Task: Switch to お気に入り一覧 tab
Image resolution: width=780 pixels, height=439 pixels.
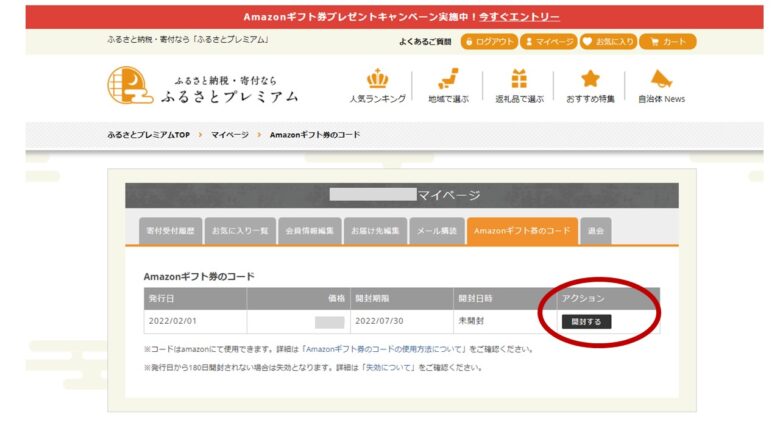Action: [x=240, y=231]
